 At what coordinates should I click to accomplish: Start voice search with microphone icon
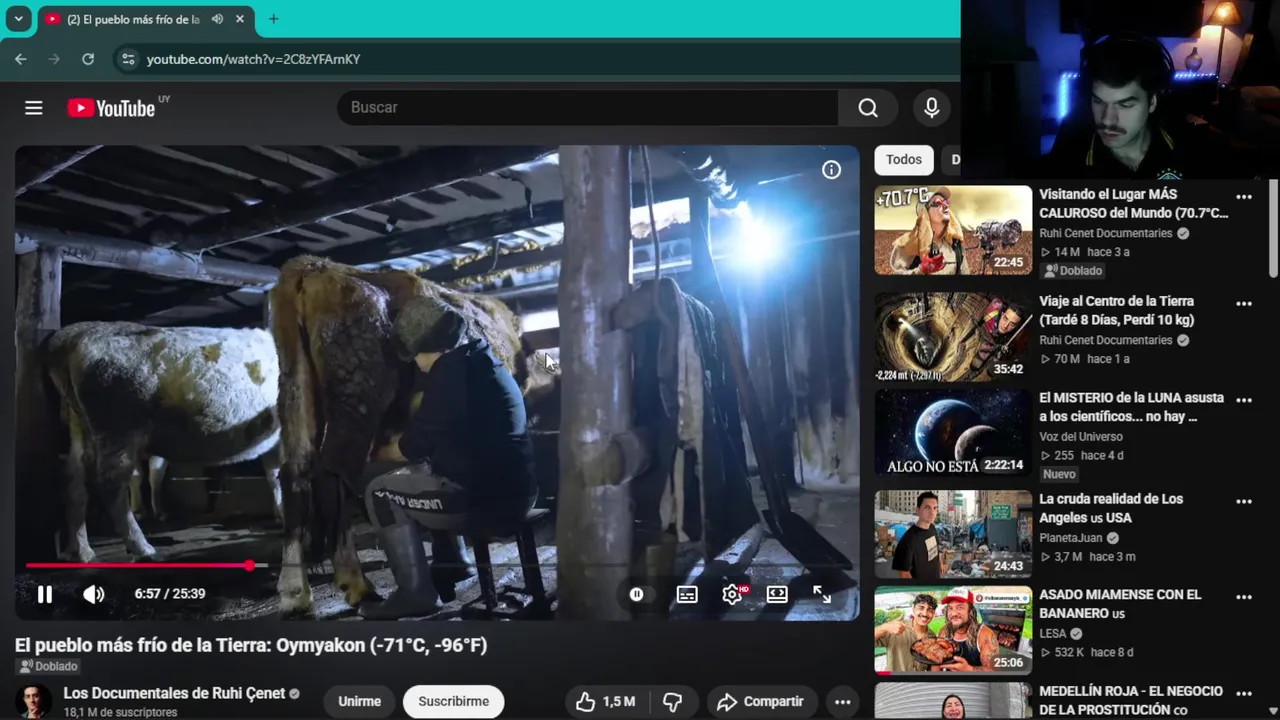point(931,108)
